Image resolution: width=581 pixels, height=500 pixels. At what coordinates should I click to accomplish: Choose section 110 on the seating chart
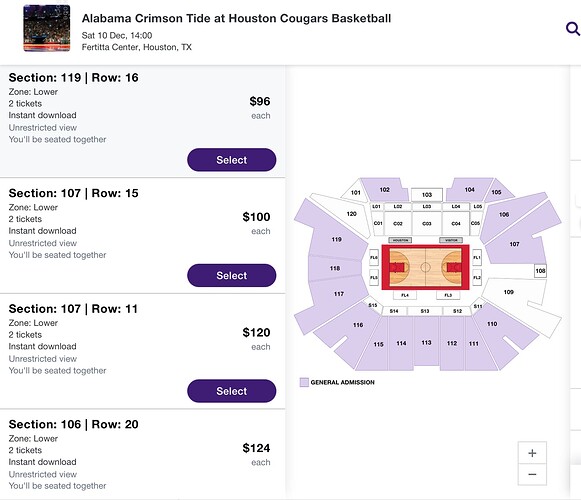[492, 324]
